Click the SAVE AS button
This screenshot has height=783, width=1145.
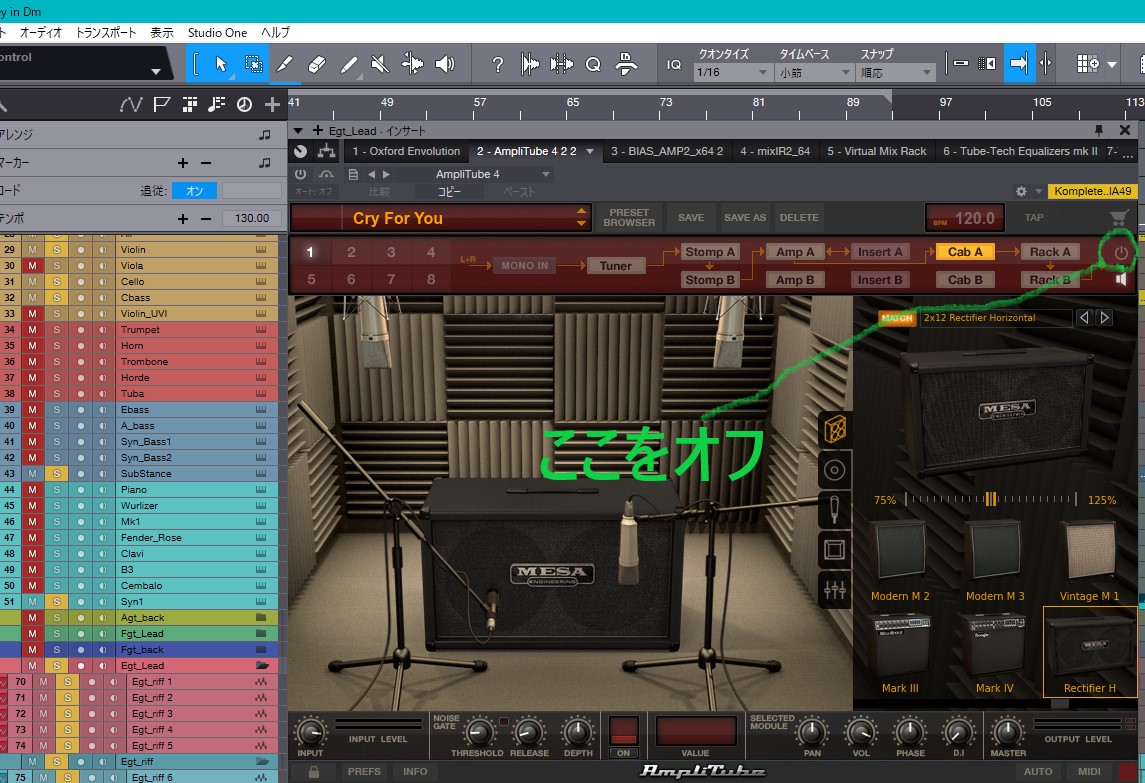(745, 218)
